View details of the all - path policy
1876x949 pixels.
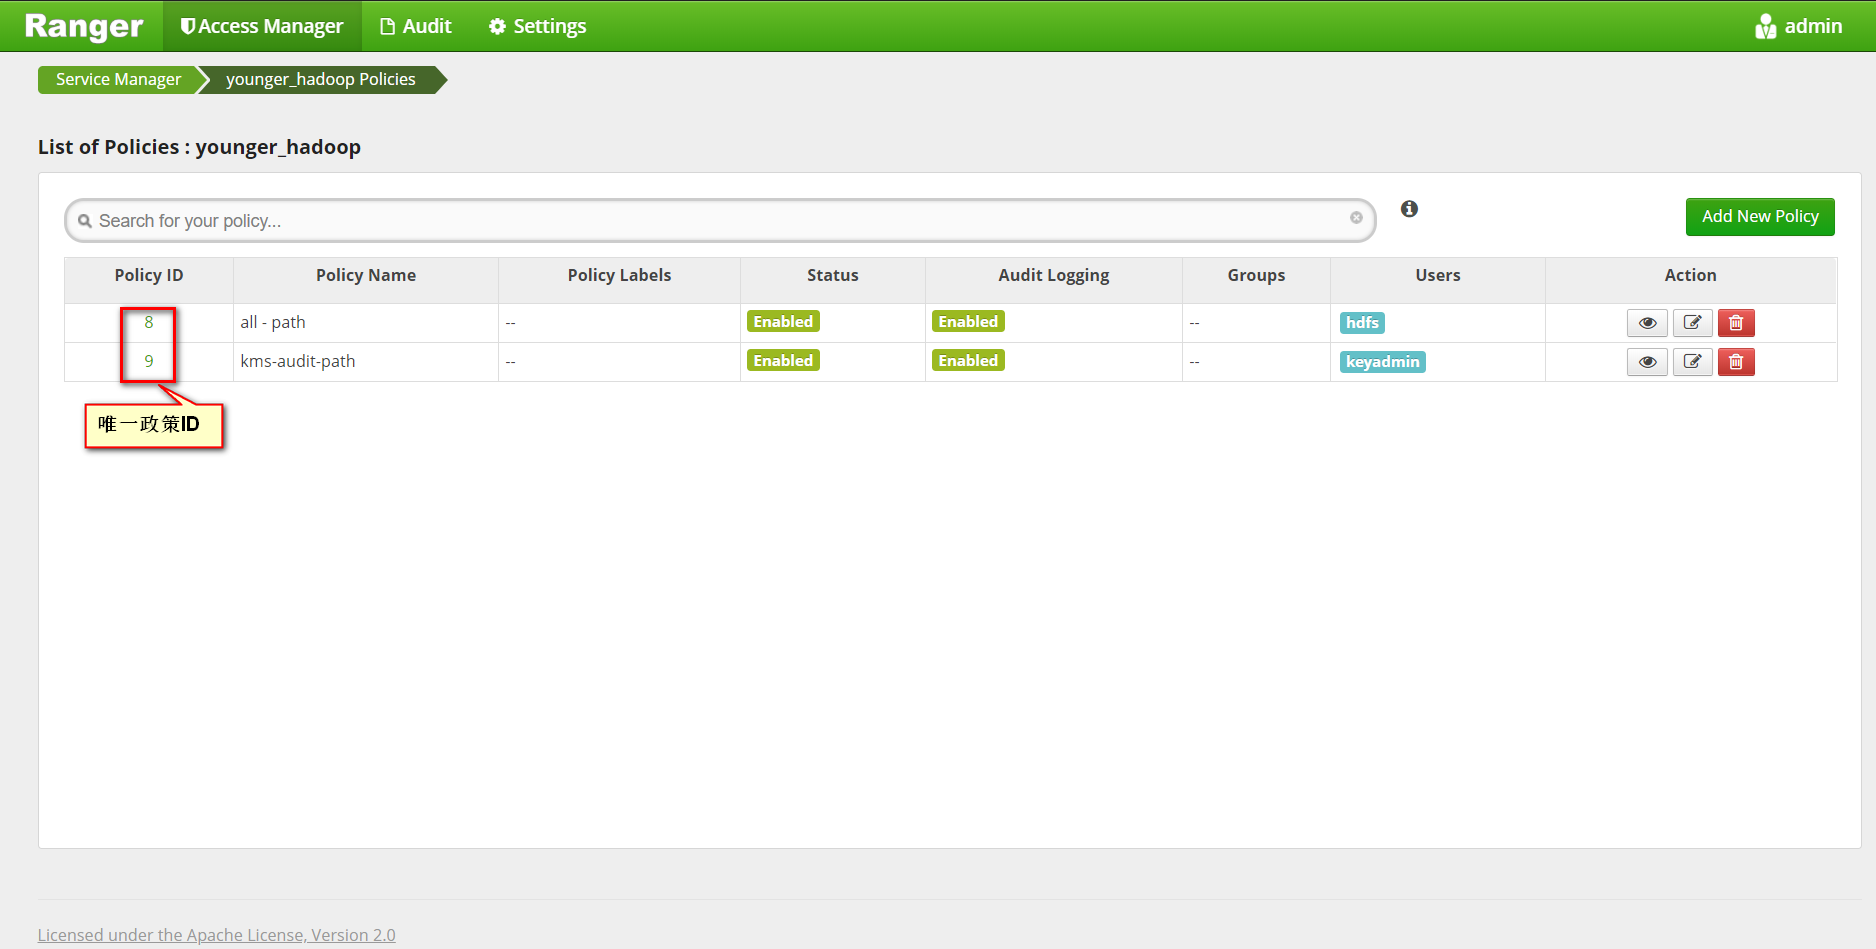1647,322
